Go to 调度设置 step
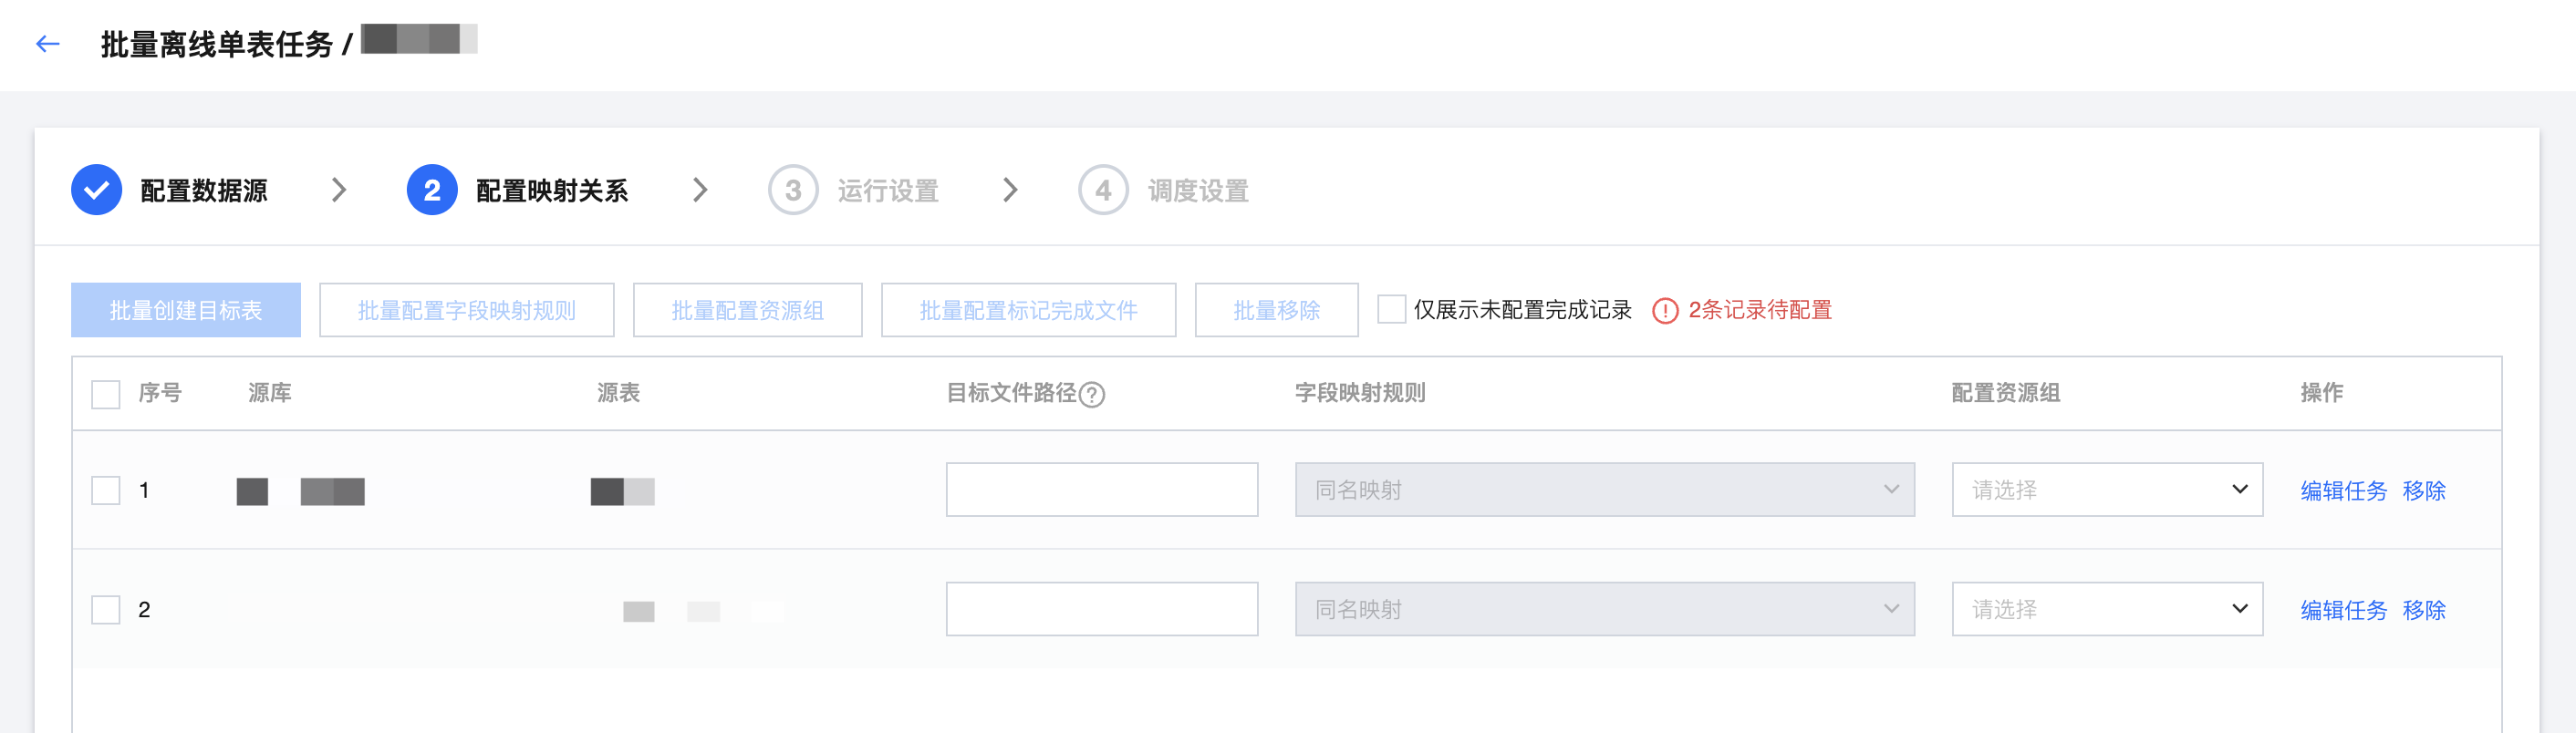2576x733 pixels. (1197, 191)
